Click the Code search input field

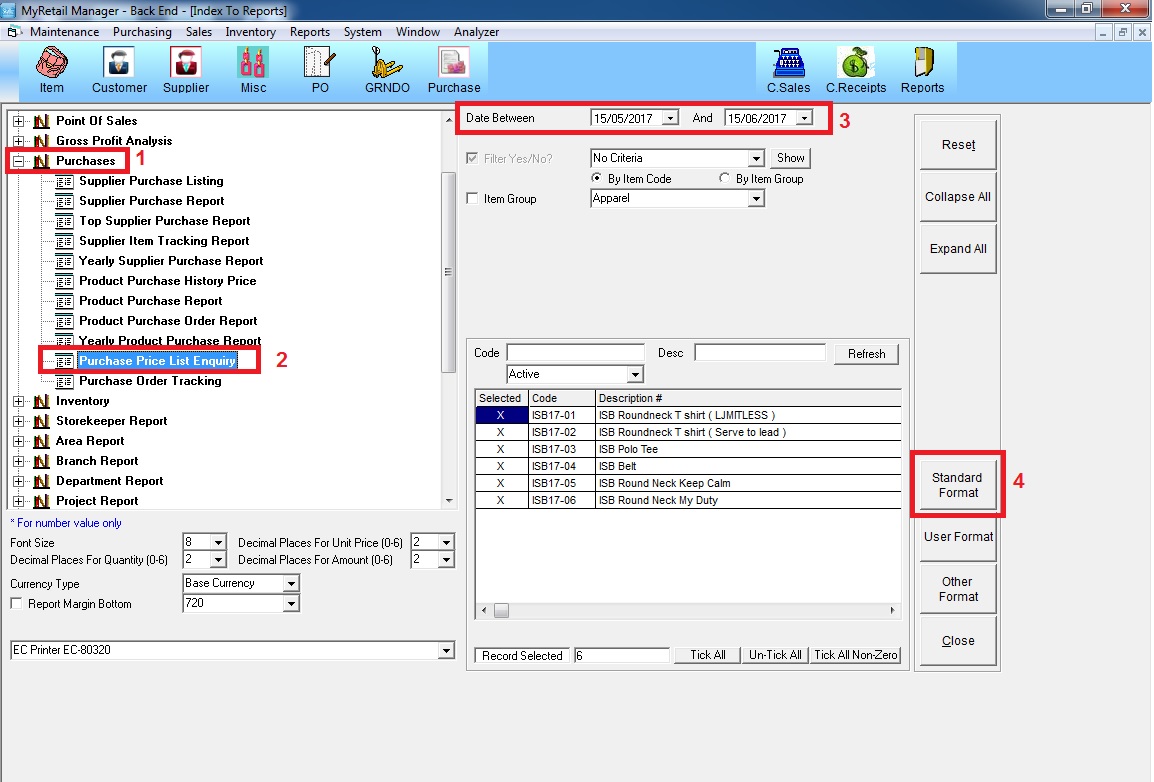point(575,353)
